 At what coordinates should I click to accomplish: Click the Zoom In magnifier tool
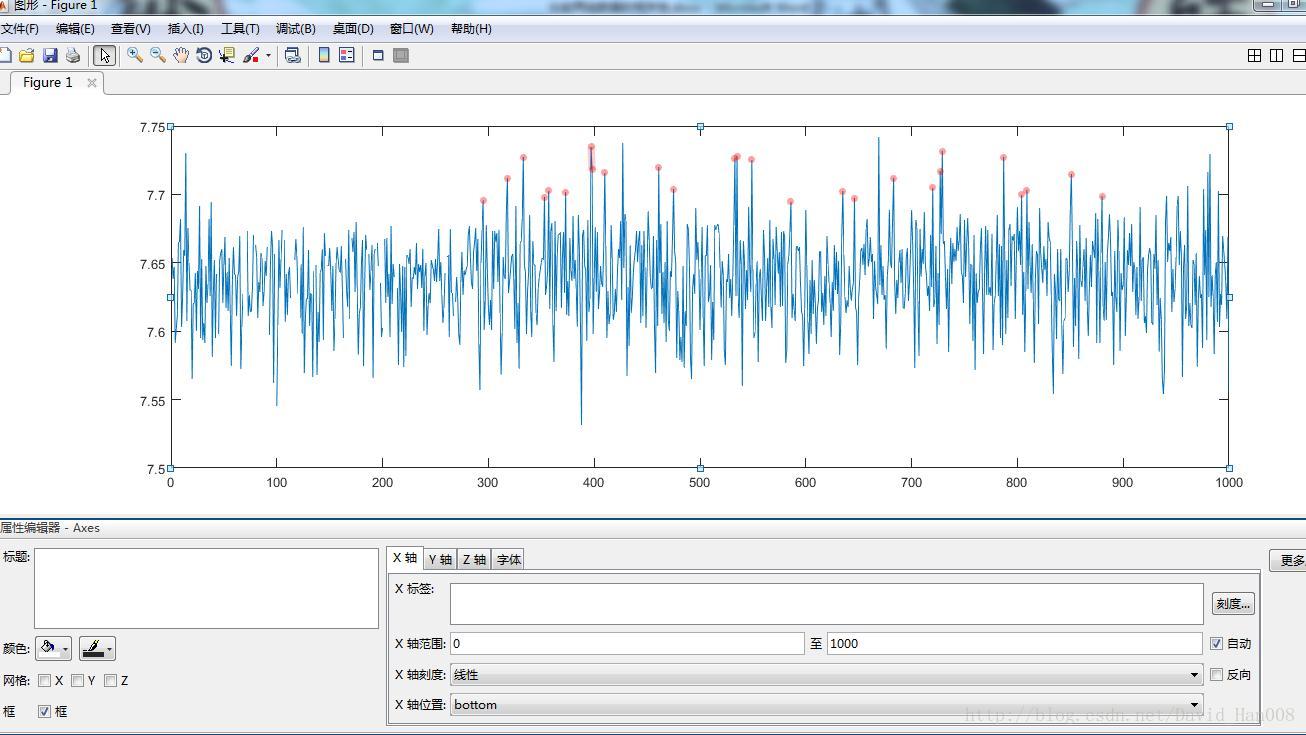tap(134, 56)
